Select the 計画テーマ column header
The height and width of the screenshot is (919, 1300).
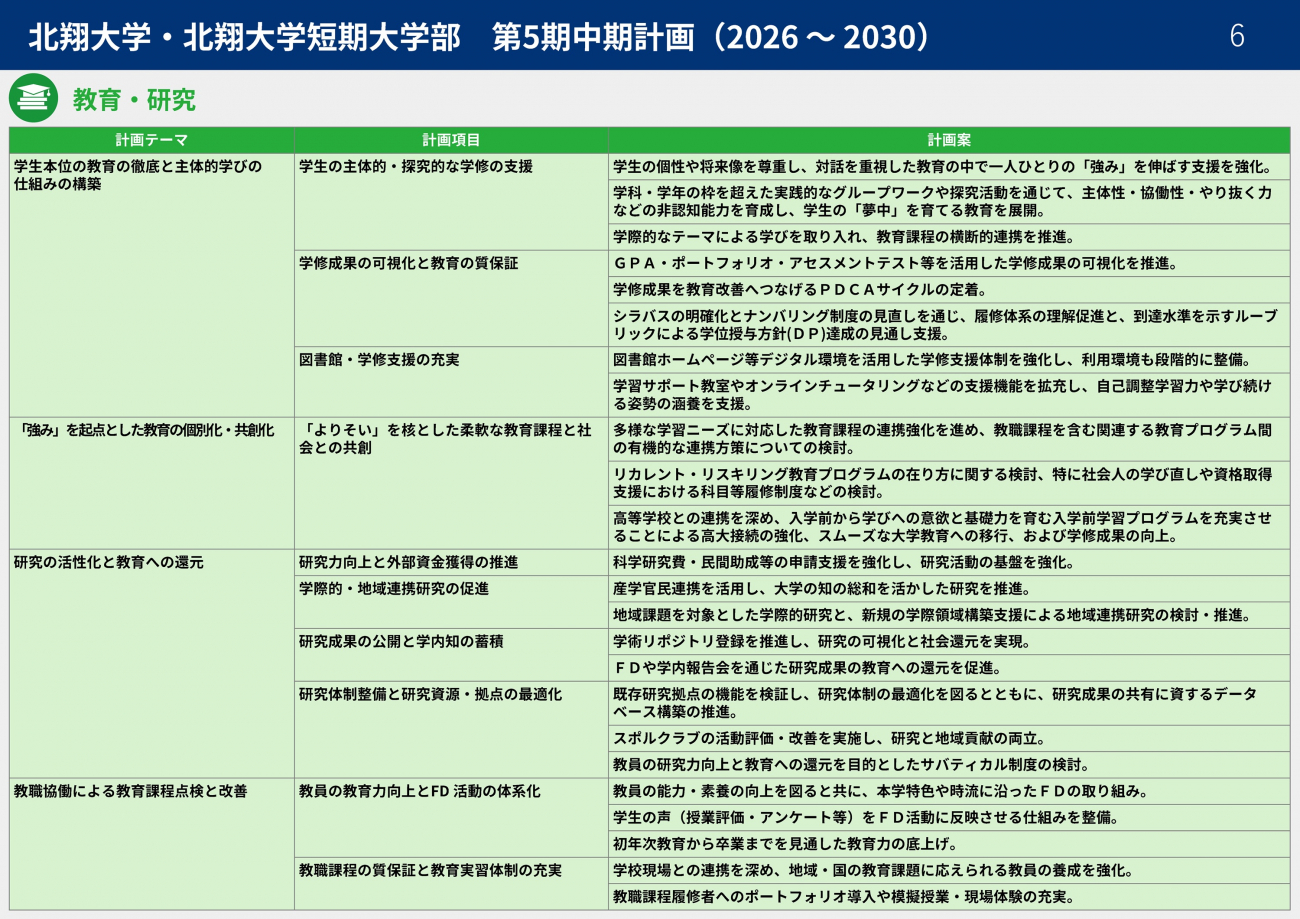click(x=151, y=140)
